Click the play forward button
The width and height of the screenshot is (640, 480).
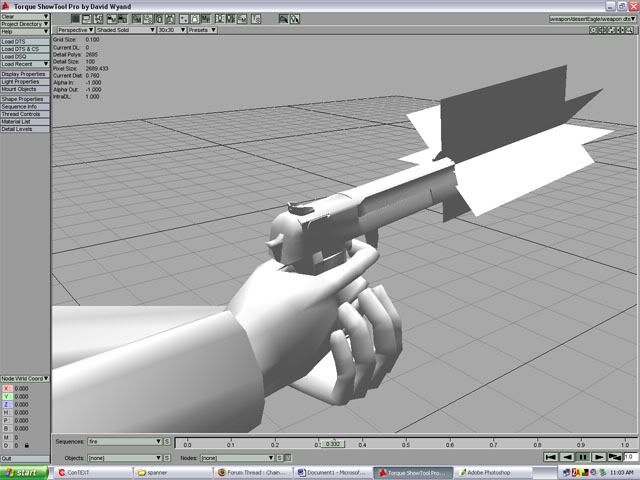point(598,457)
